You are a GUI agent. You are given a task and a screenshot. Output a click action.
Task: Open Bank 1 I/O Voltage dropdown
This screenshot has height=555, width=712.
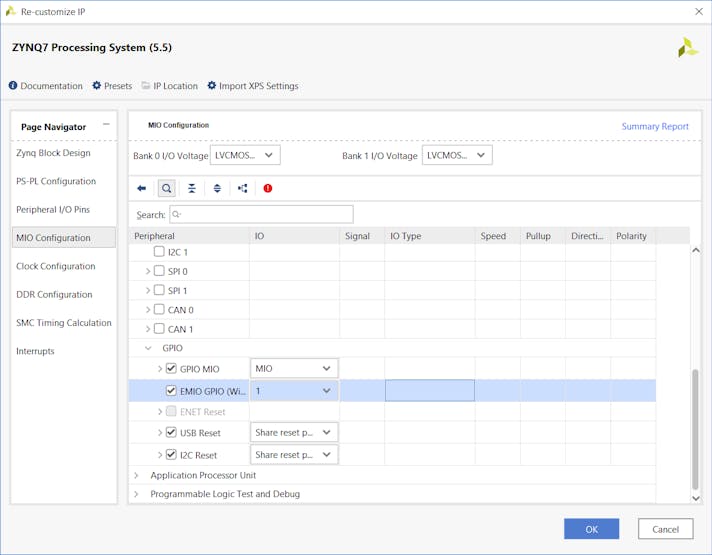[457, 155]
